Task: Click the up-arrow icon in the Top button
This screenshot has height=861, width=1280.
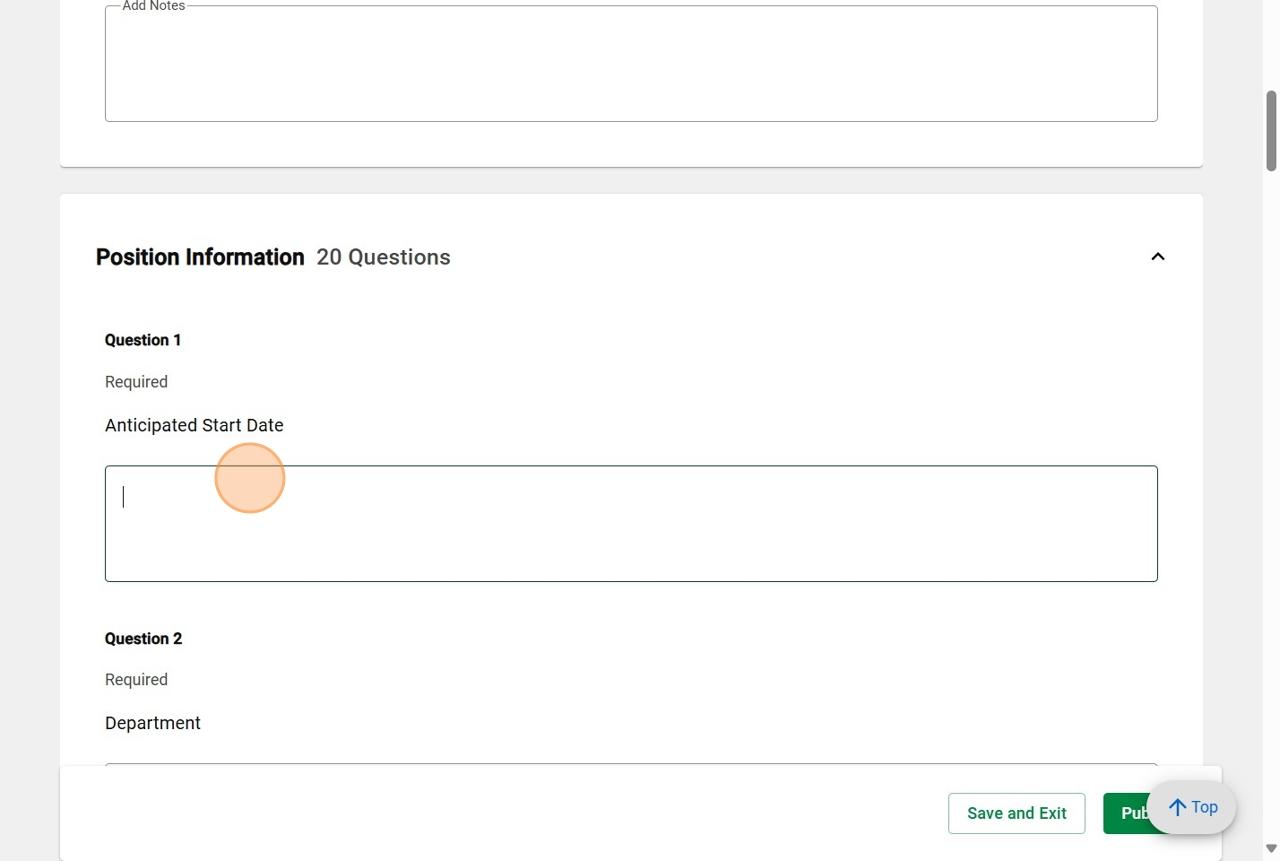Action: pos(1178,808)
